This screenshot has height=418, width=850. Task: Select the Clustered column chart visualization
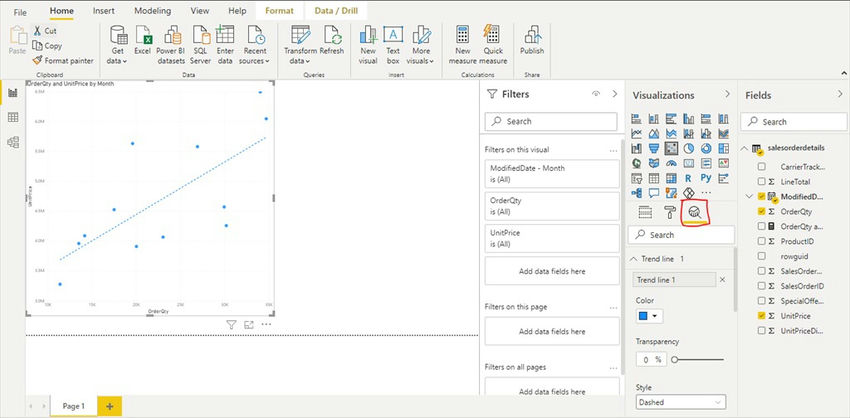pos(689,118)
